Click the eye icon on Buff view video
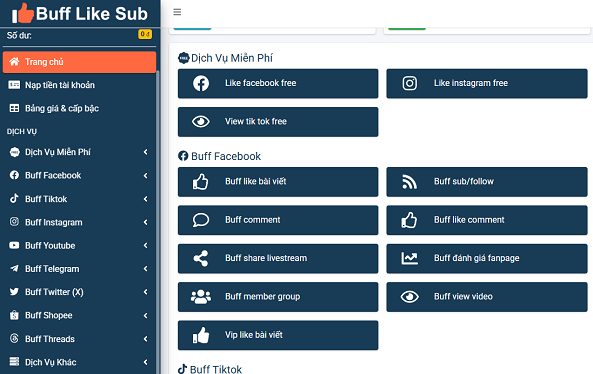Viewport: 593px width, 374px height. click(410, 297)
